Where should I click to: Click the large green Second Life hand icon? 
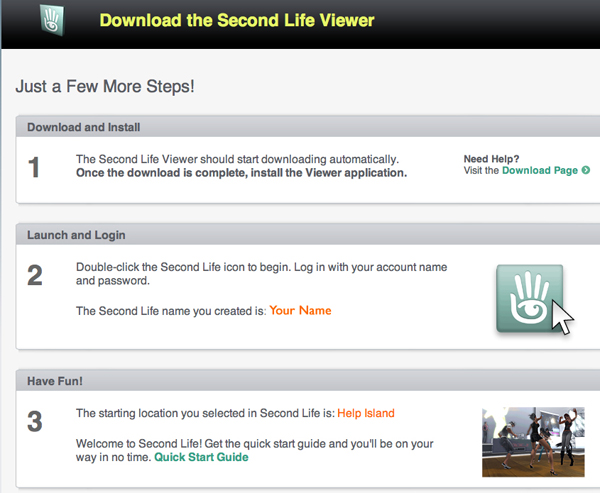(527, 297)
